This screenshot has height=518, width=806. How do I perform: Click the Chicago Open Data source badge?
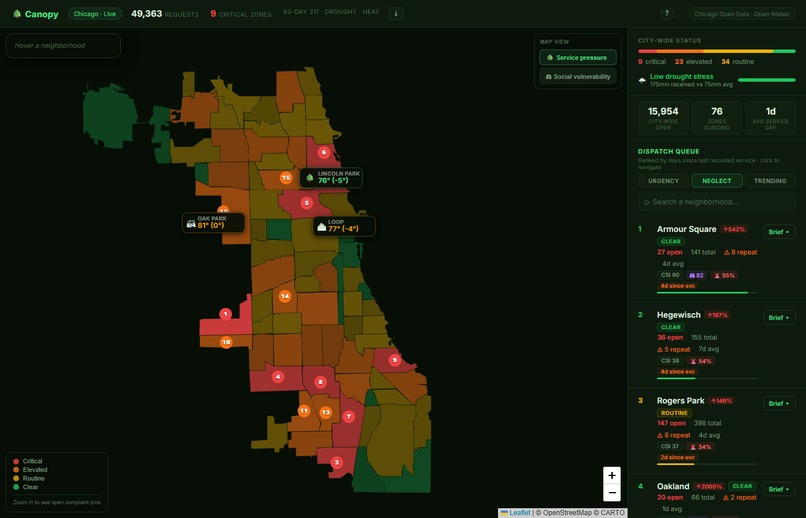coord(741,14)
